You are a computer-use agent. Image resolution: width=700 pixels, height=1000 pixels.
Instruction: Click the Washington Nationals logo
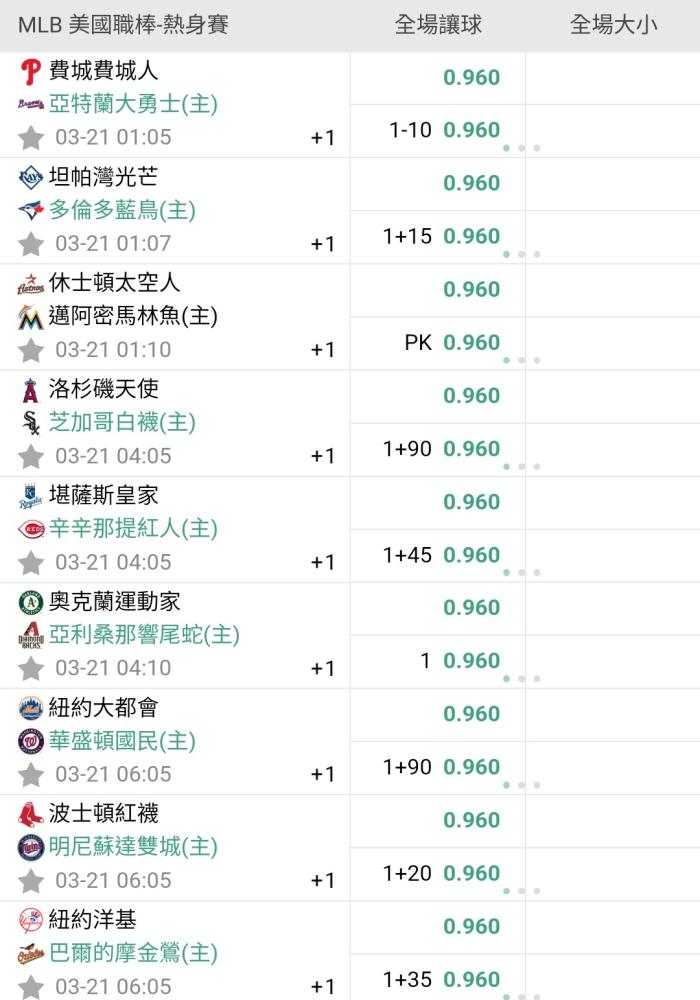[31, 741]
